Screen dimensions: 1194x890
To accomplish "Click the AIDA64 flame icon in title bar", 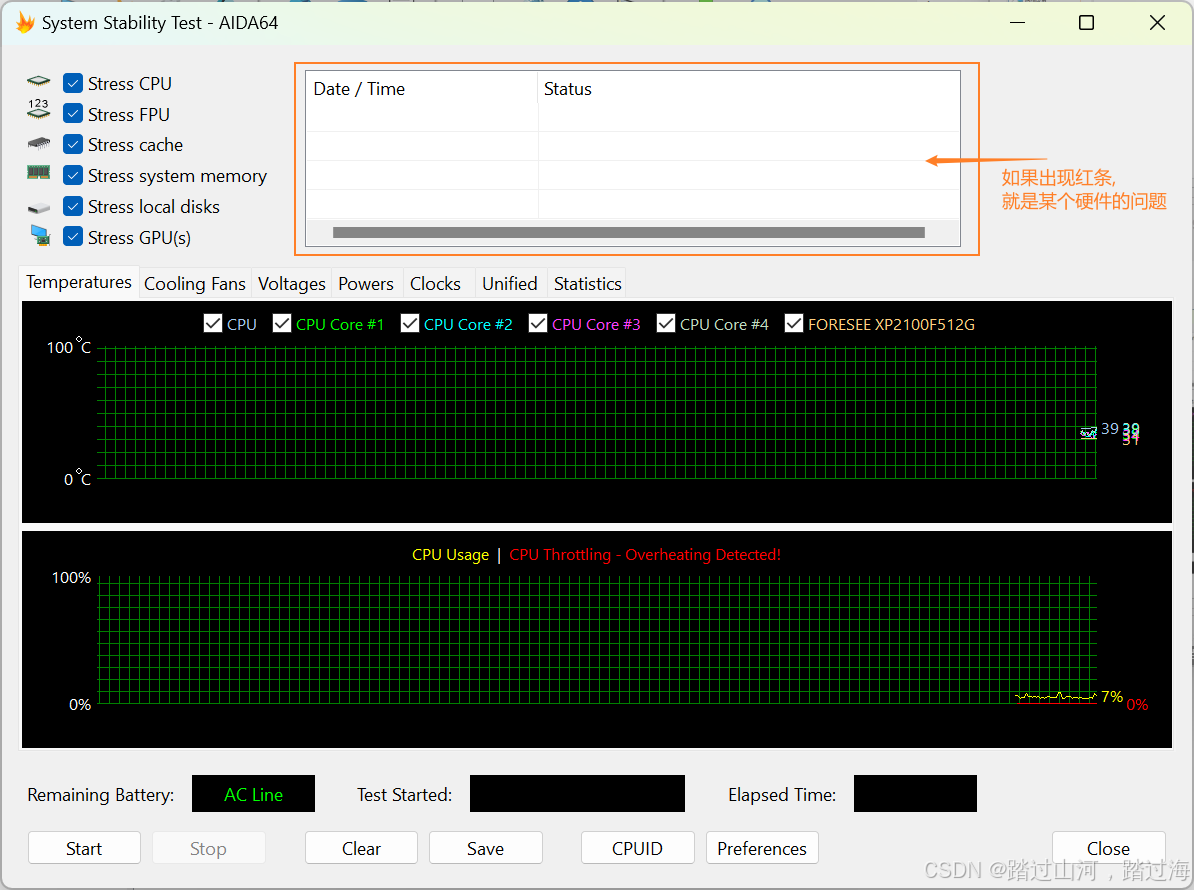I will click(x=25, y=23).
